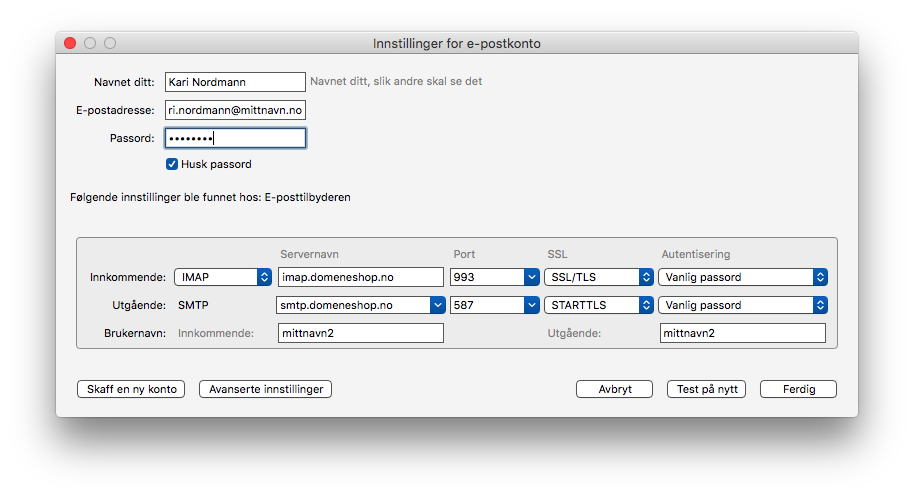Expand the outgoing port 587 dropdown arrow
The image size is (914, 497).
tap(531, 305)
